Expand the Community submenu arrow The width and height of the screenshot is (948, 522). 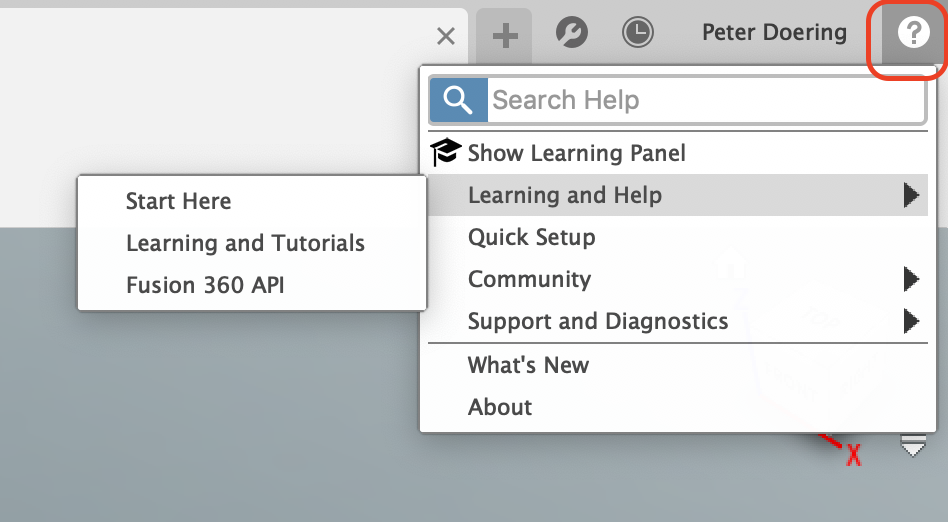click(912, 279)
